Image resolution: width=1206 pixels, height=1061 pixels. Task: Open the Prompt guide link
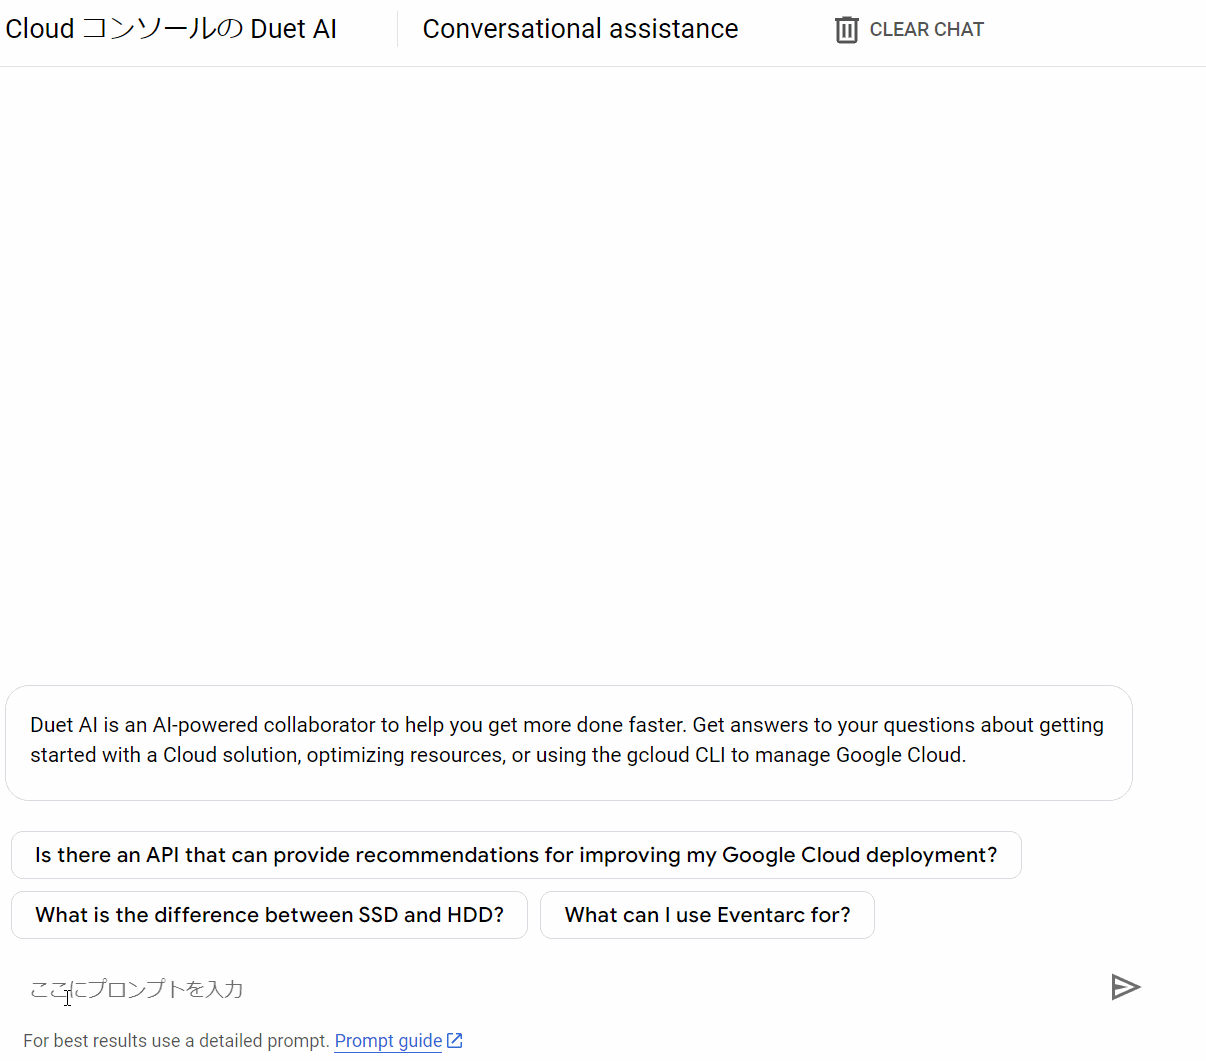[388, 1040]
